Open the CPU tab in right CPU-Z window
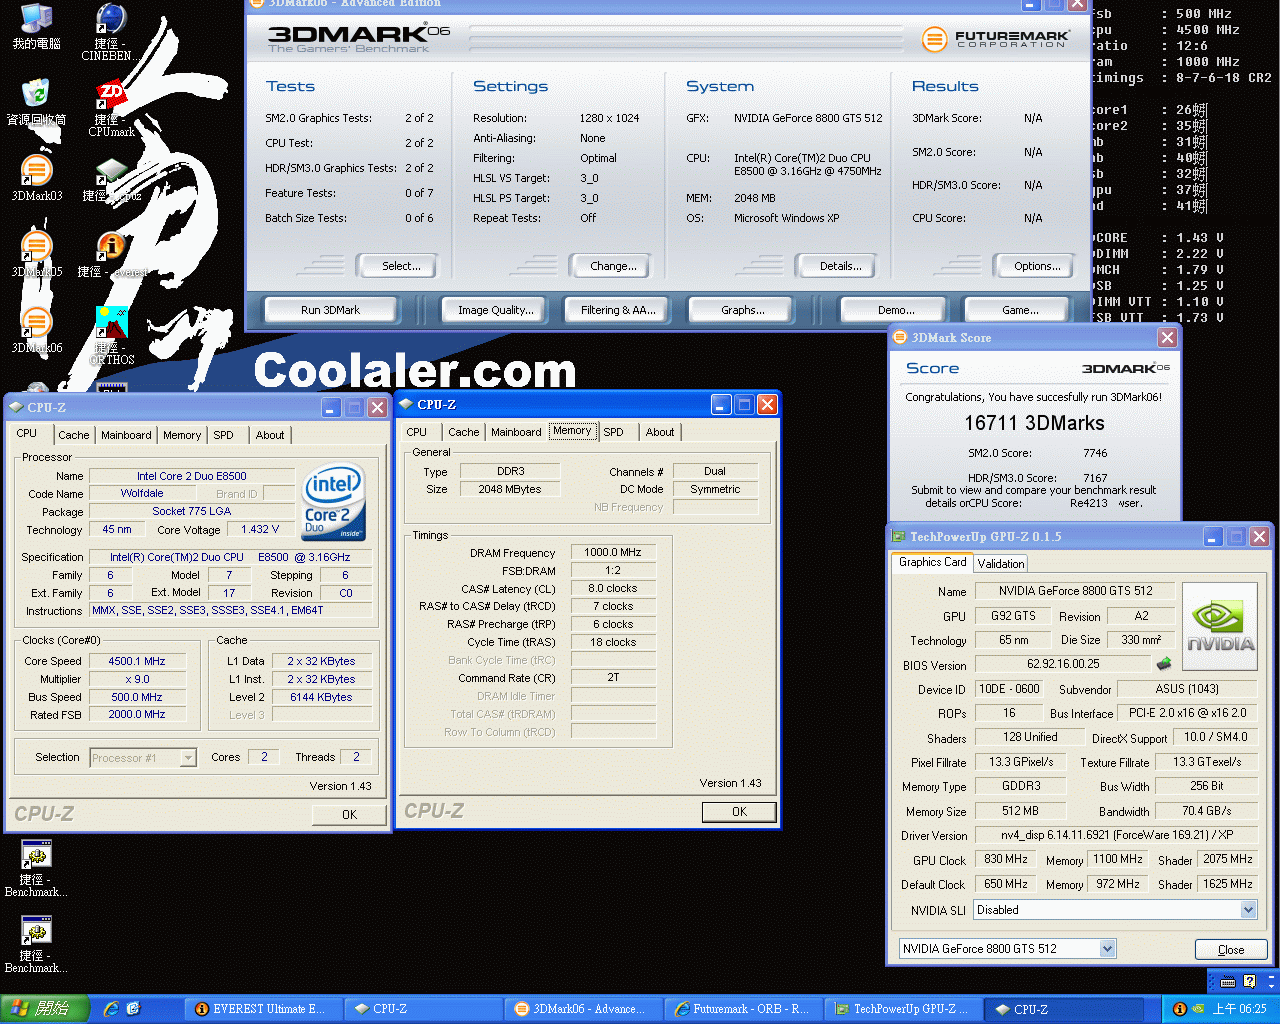 click(417, 432)
